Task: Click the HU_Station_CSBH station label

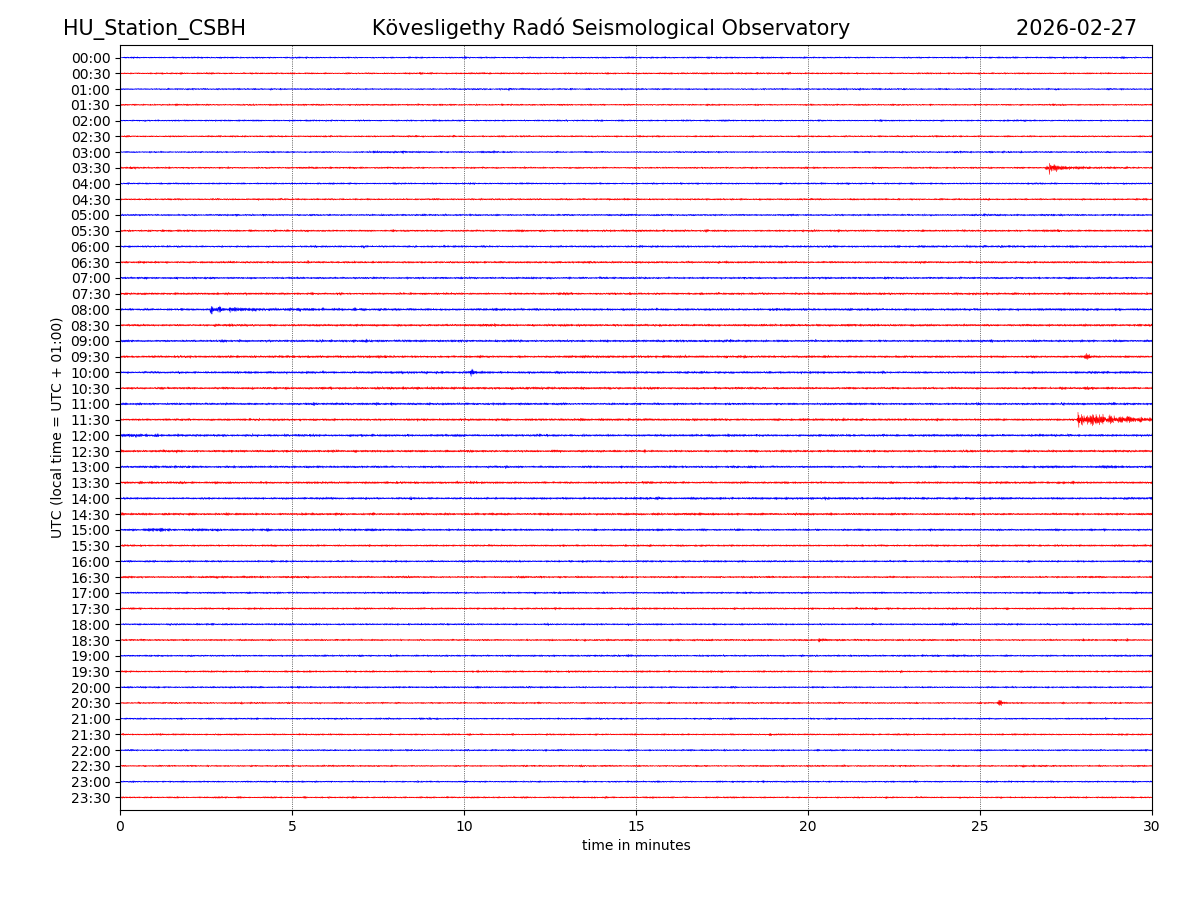Action: [x=154, y=28]
